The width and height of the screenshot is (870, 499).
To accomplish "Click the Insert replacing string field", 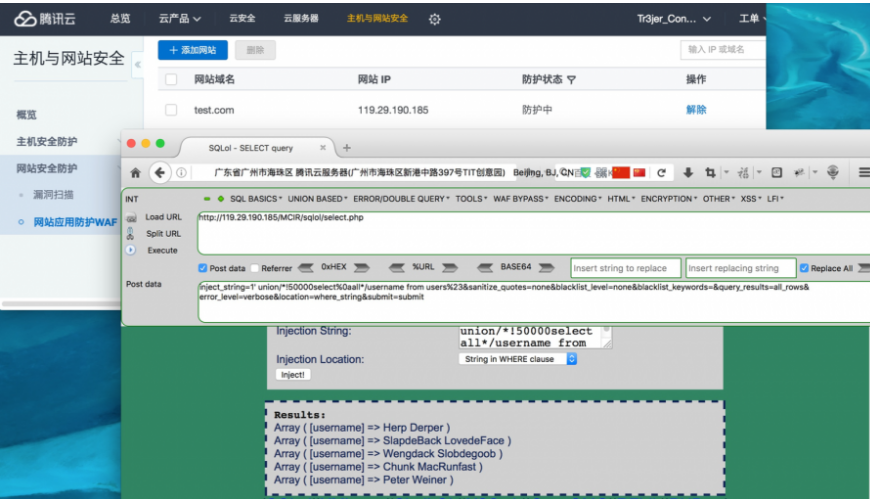I will point(741,268).
